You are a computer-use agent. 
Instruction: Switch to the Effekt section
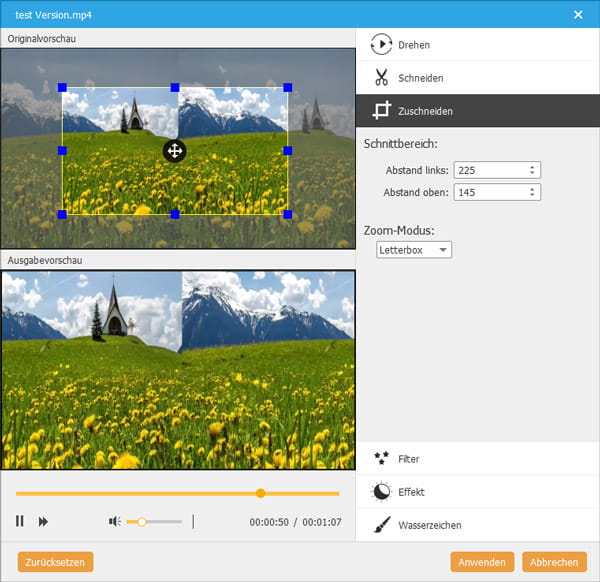pyautogui.click(x=478, y=492)
